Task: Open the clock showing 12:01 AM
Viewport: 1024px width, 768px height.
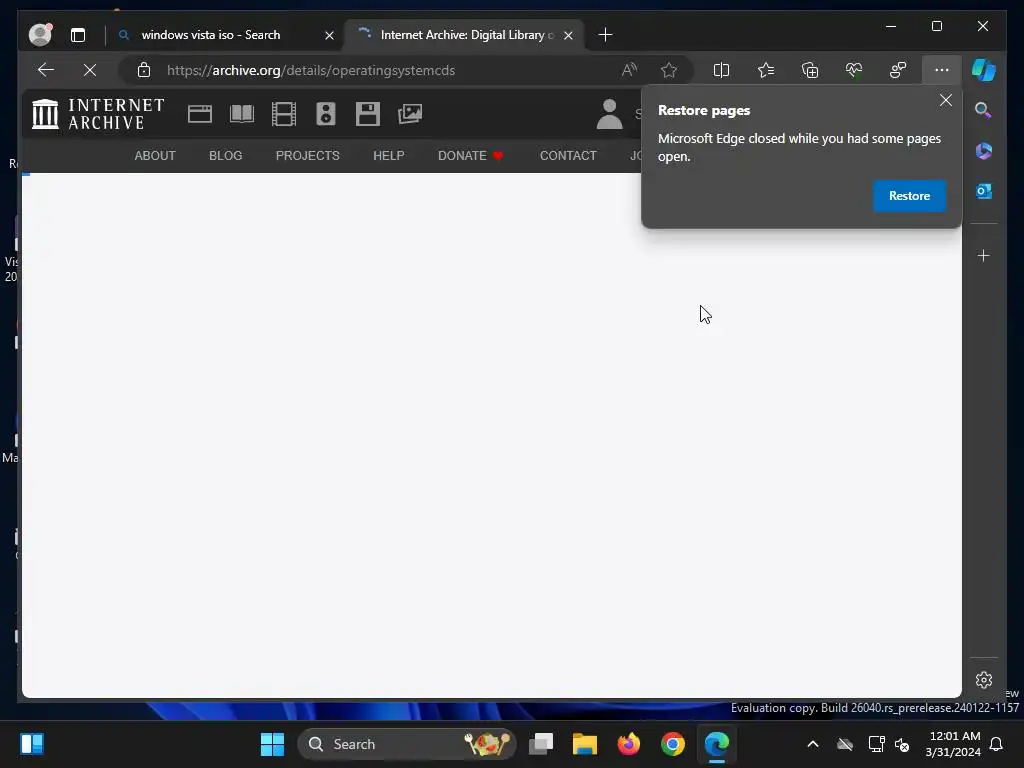Action: click(x=953, y=744)
